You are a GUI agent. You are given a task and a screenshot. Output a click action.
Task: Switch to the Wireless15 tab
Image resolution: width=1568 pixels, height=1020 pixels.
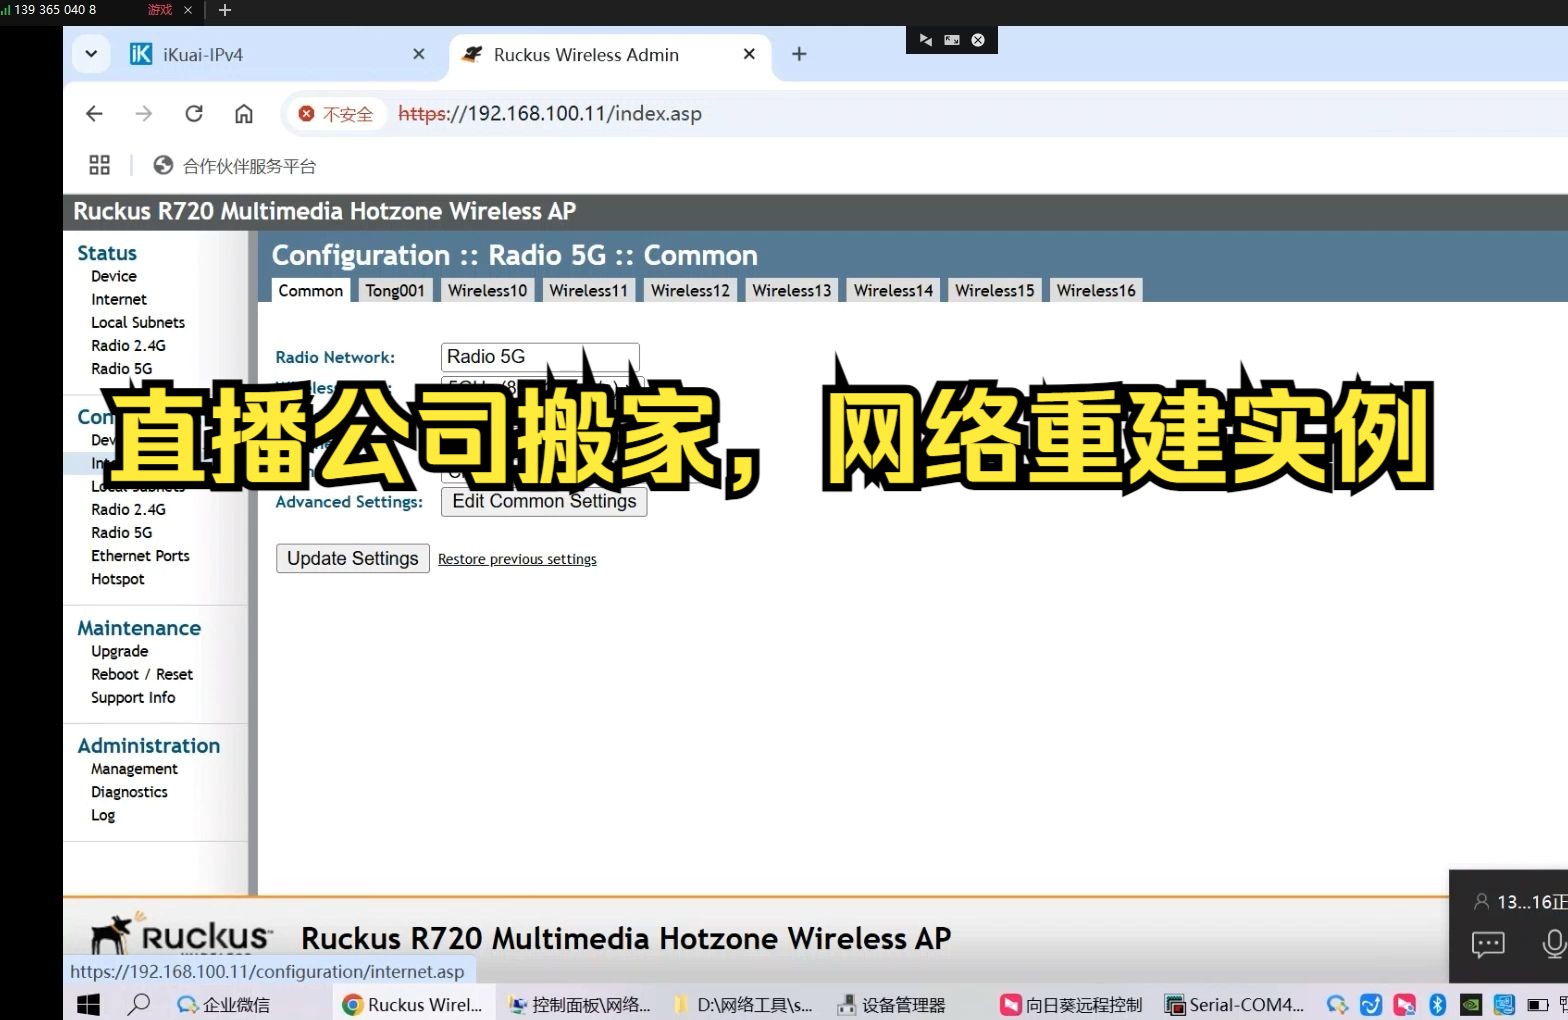click(994, 290)
